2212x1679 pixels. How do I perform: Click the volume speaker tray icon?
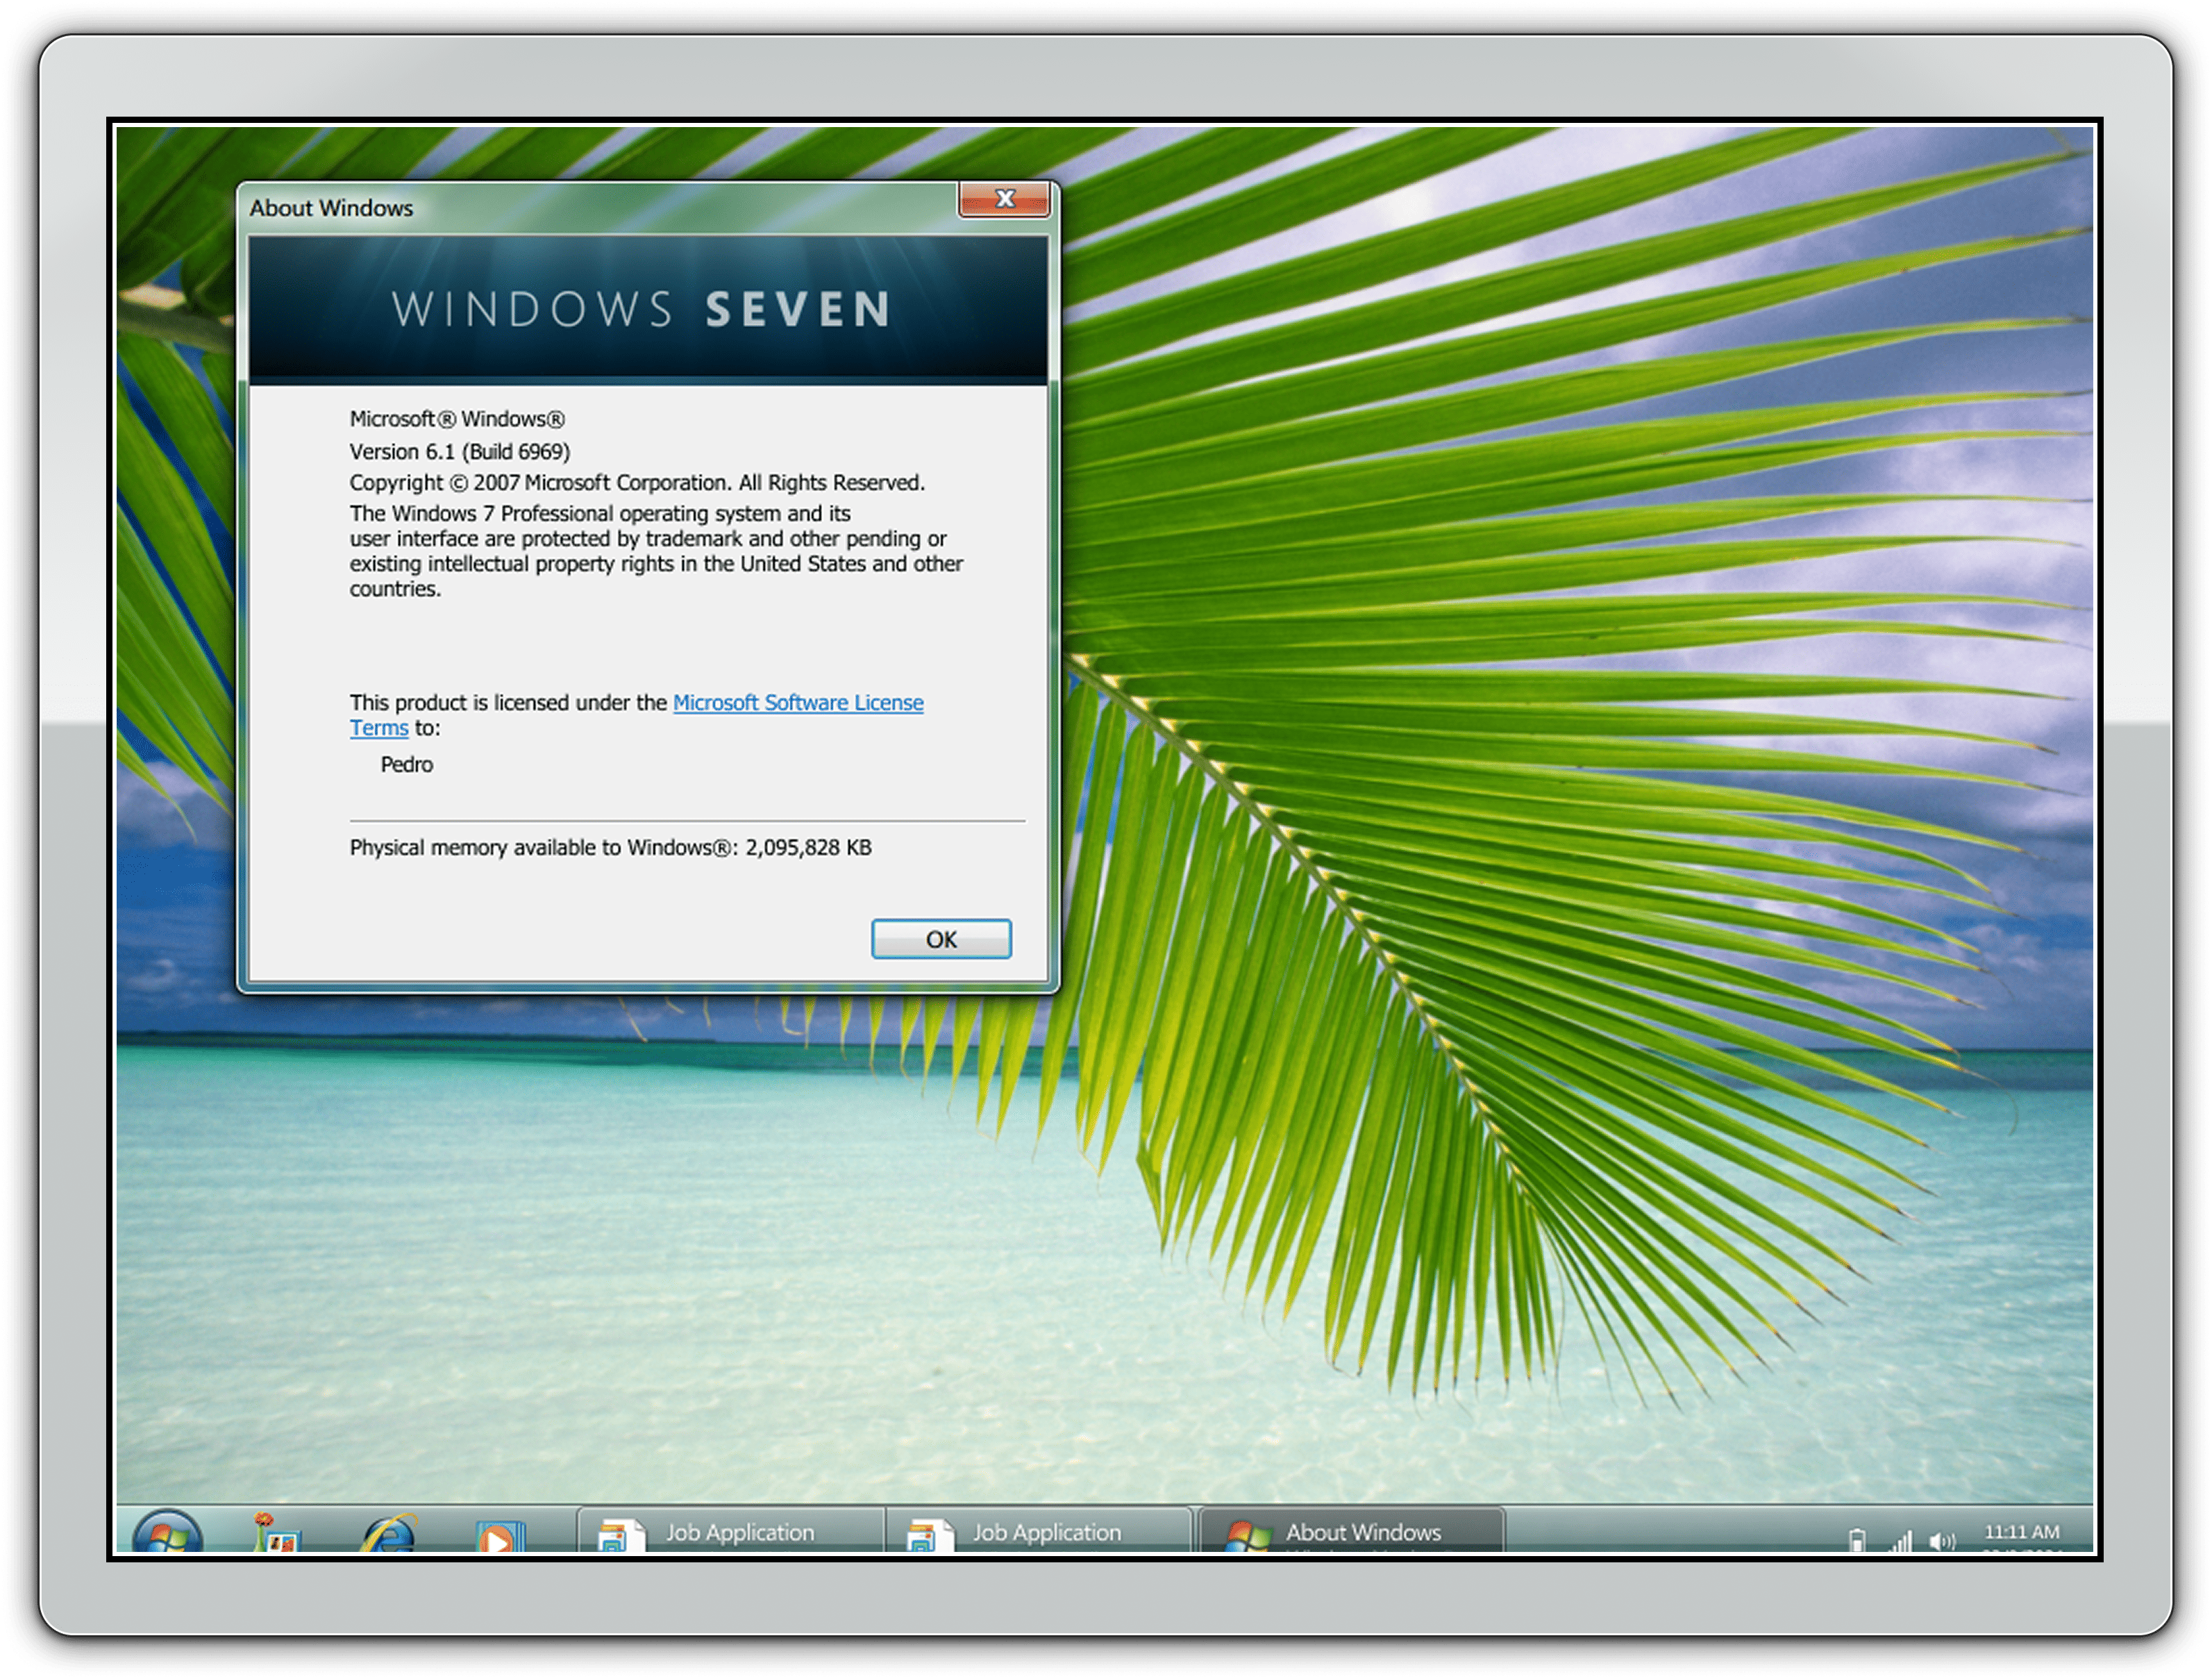click(1941, 1541)
